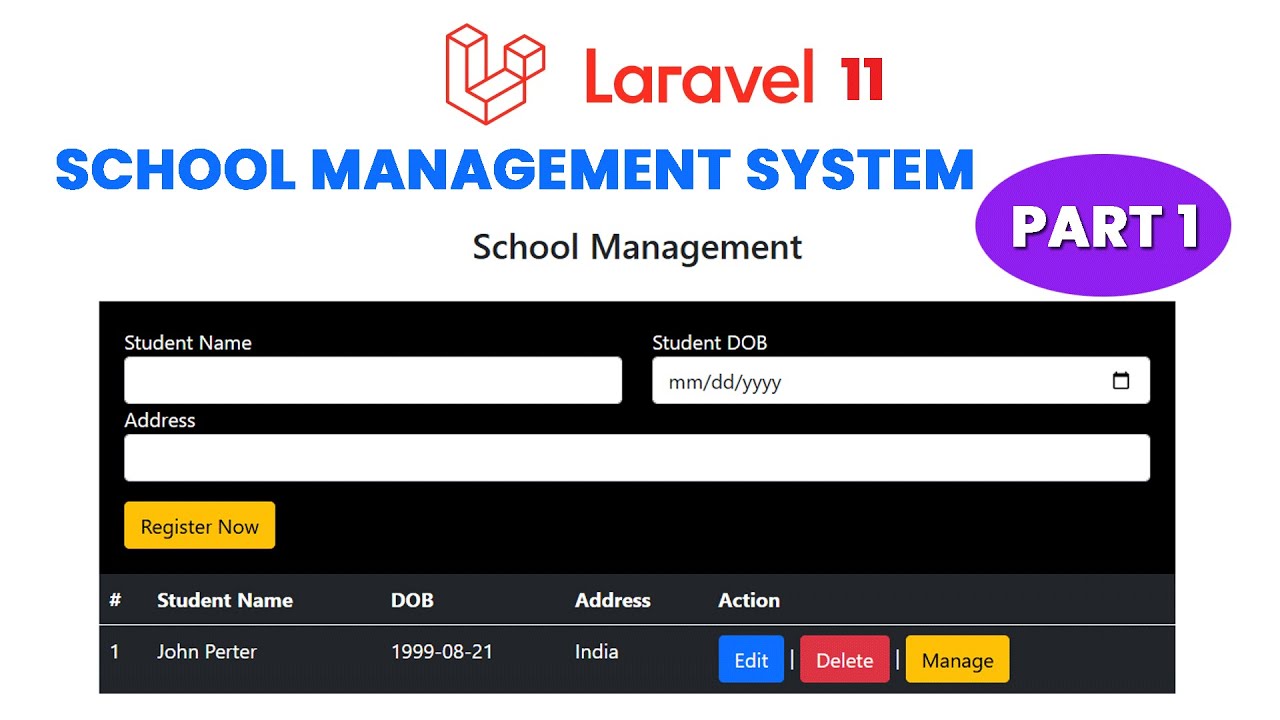Select the 1999-08-21 DOB cell

(442, 652)
